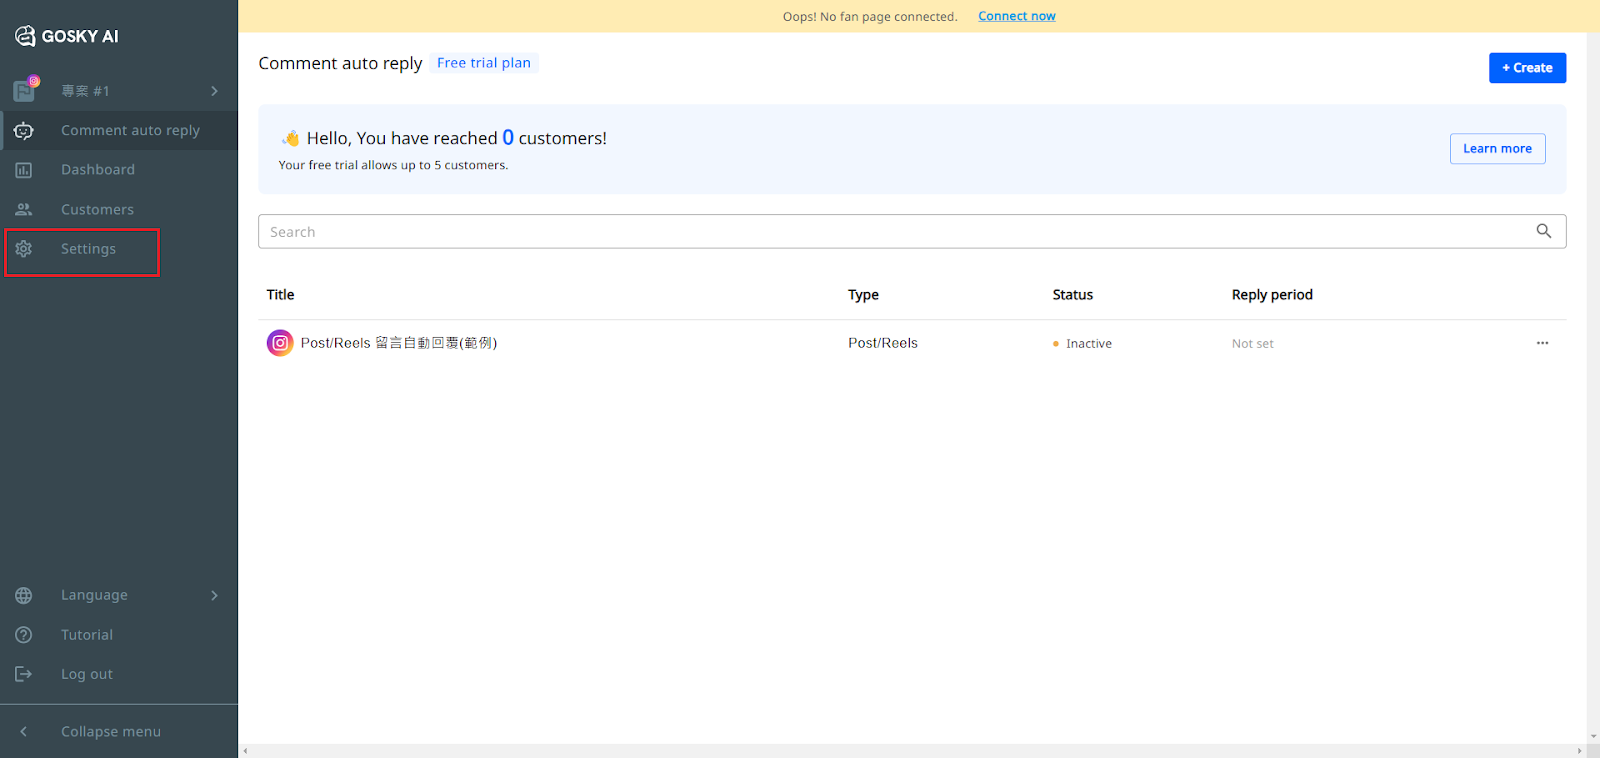
Task: Expand the Language submenu chevron
Action: 214,595
